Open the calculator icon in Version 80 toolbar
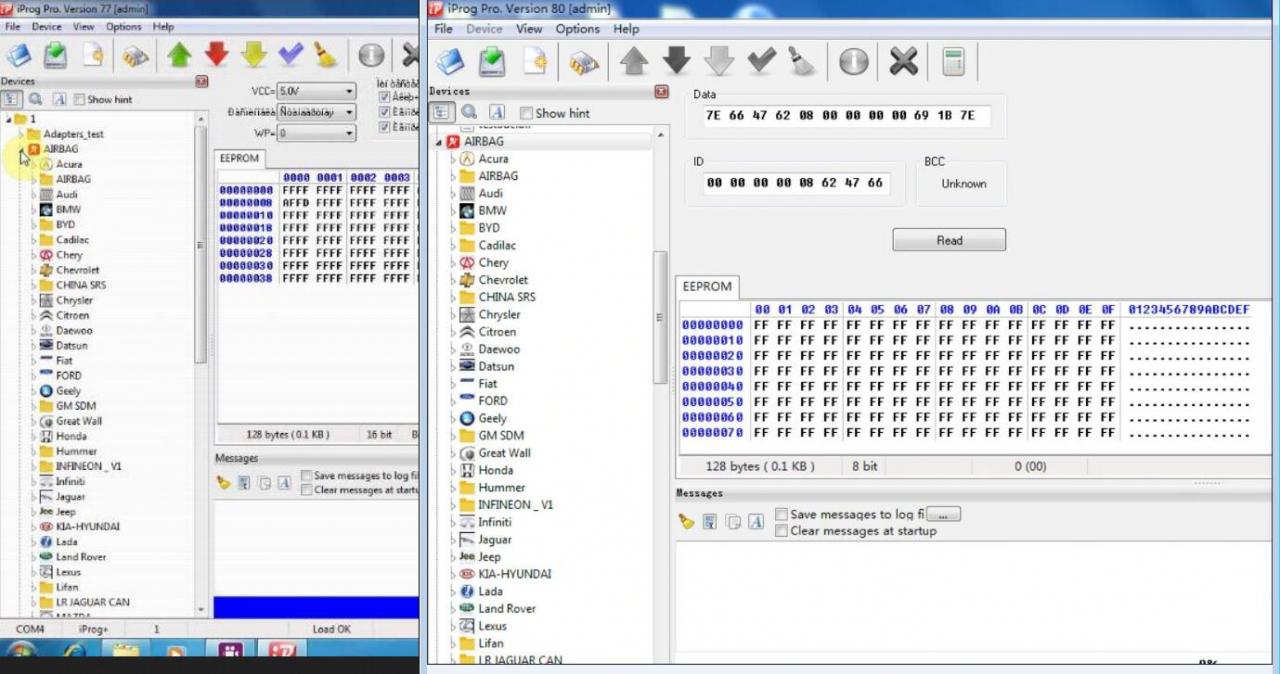 coord(953,62)
